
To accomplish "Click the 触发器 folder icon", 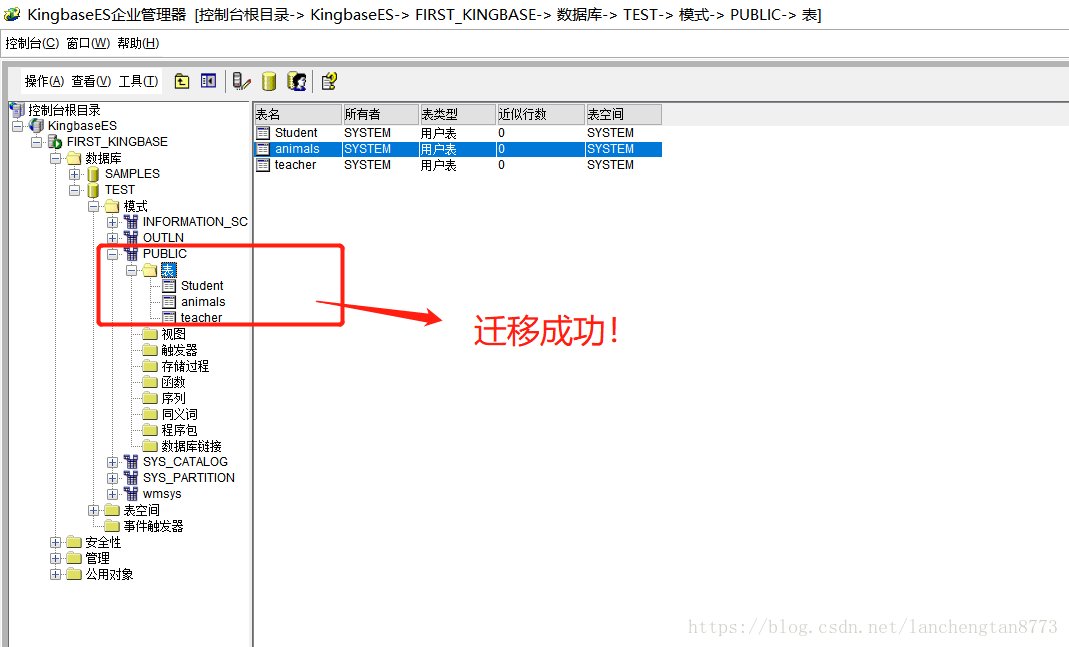I will point(150,350).
